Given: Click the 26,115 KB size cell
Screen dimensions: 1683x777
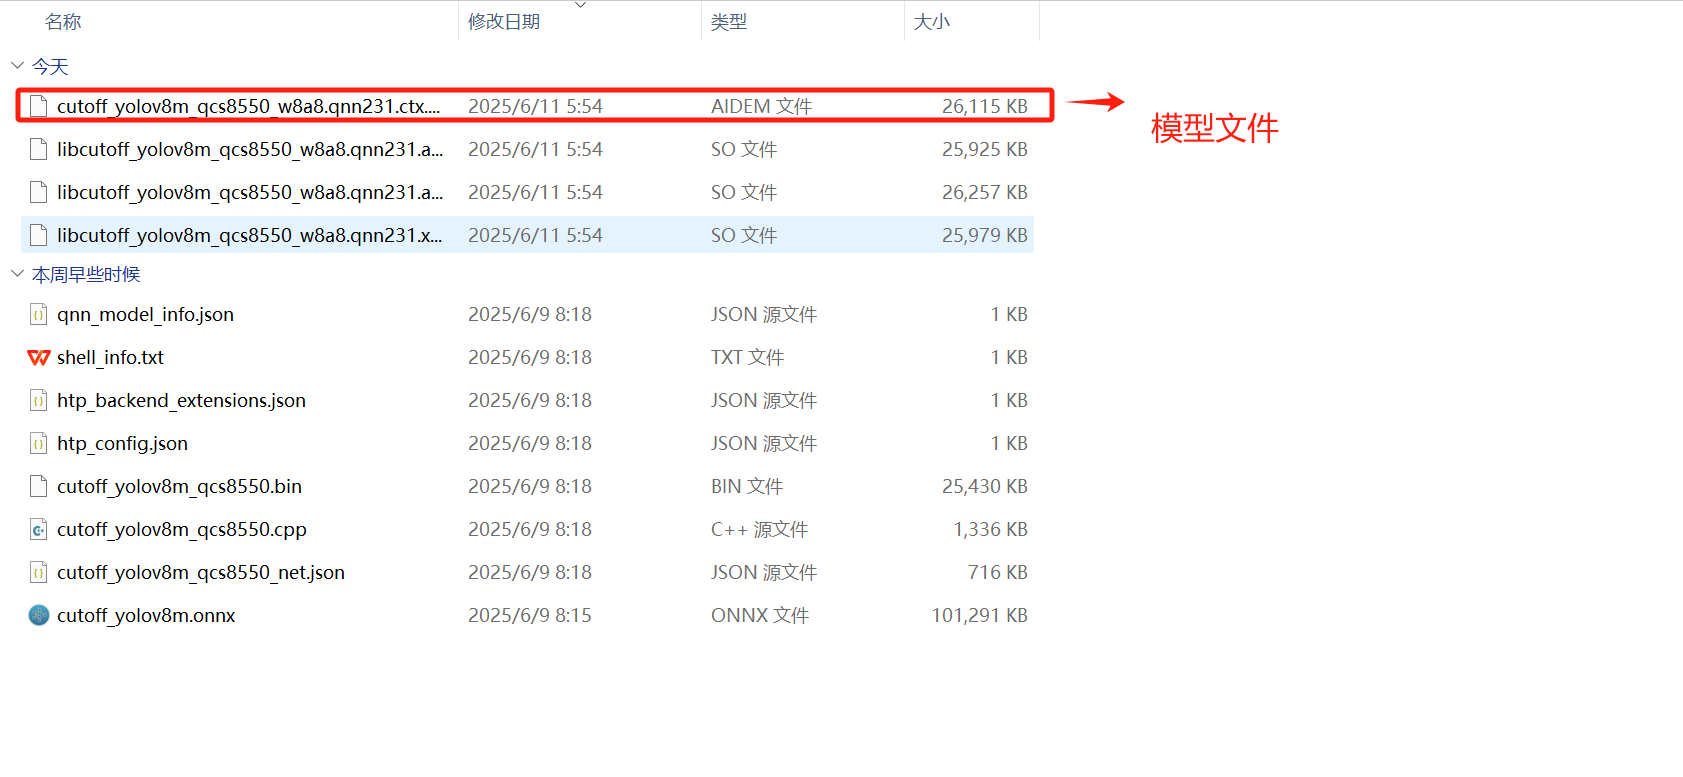Looking at the screenshot, I should (x=985, y=106).
